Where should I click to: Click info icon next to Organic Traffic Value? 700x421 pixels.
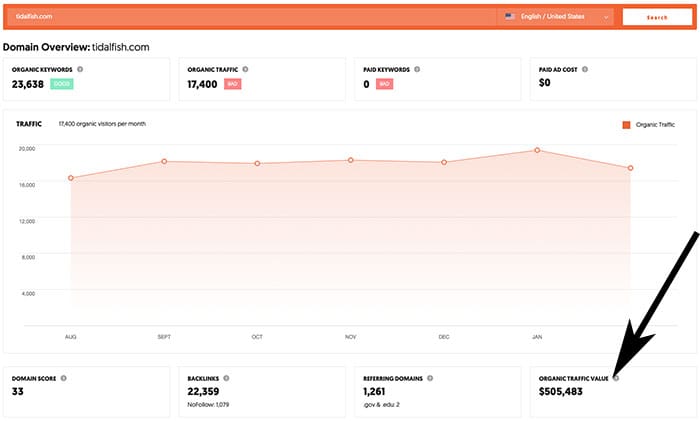click(616, 378)
